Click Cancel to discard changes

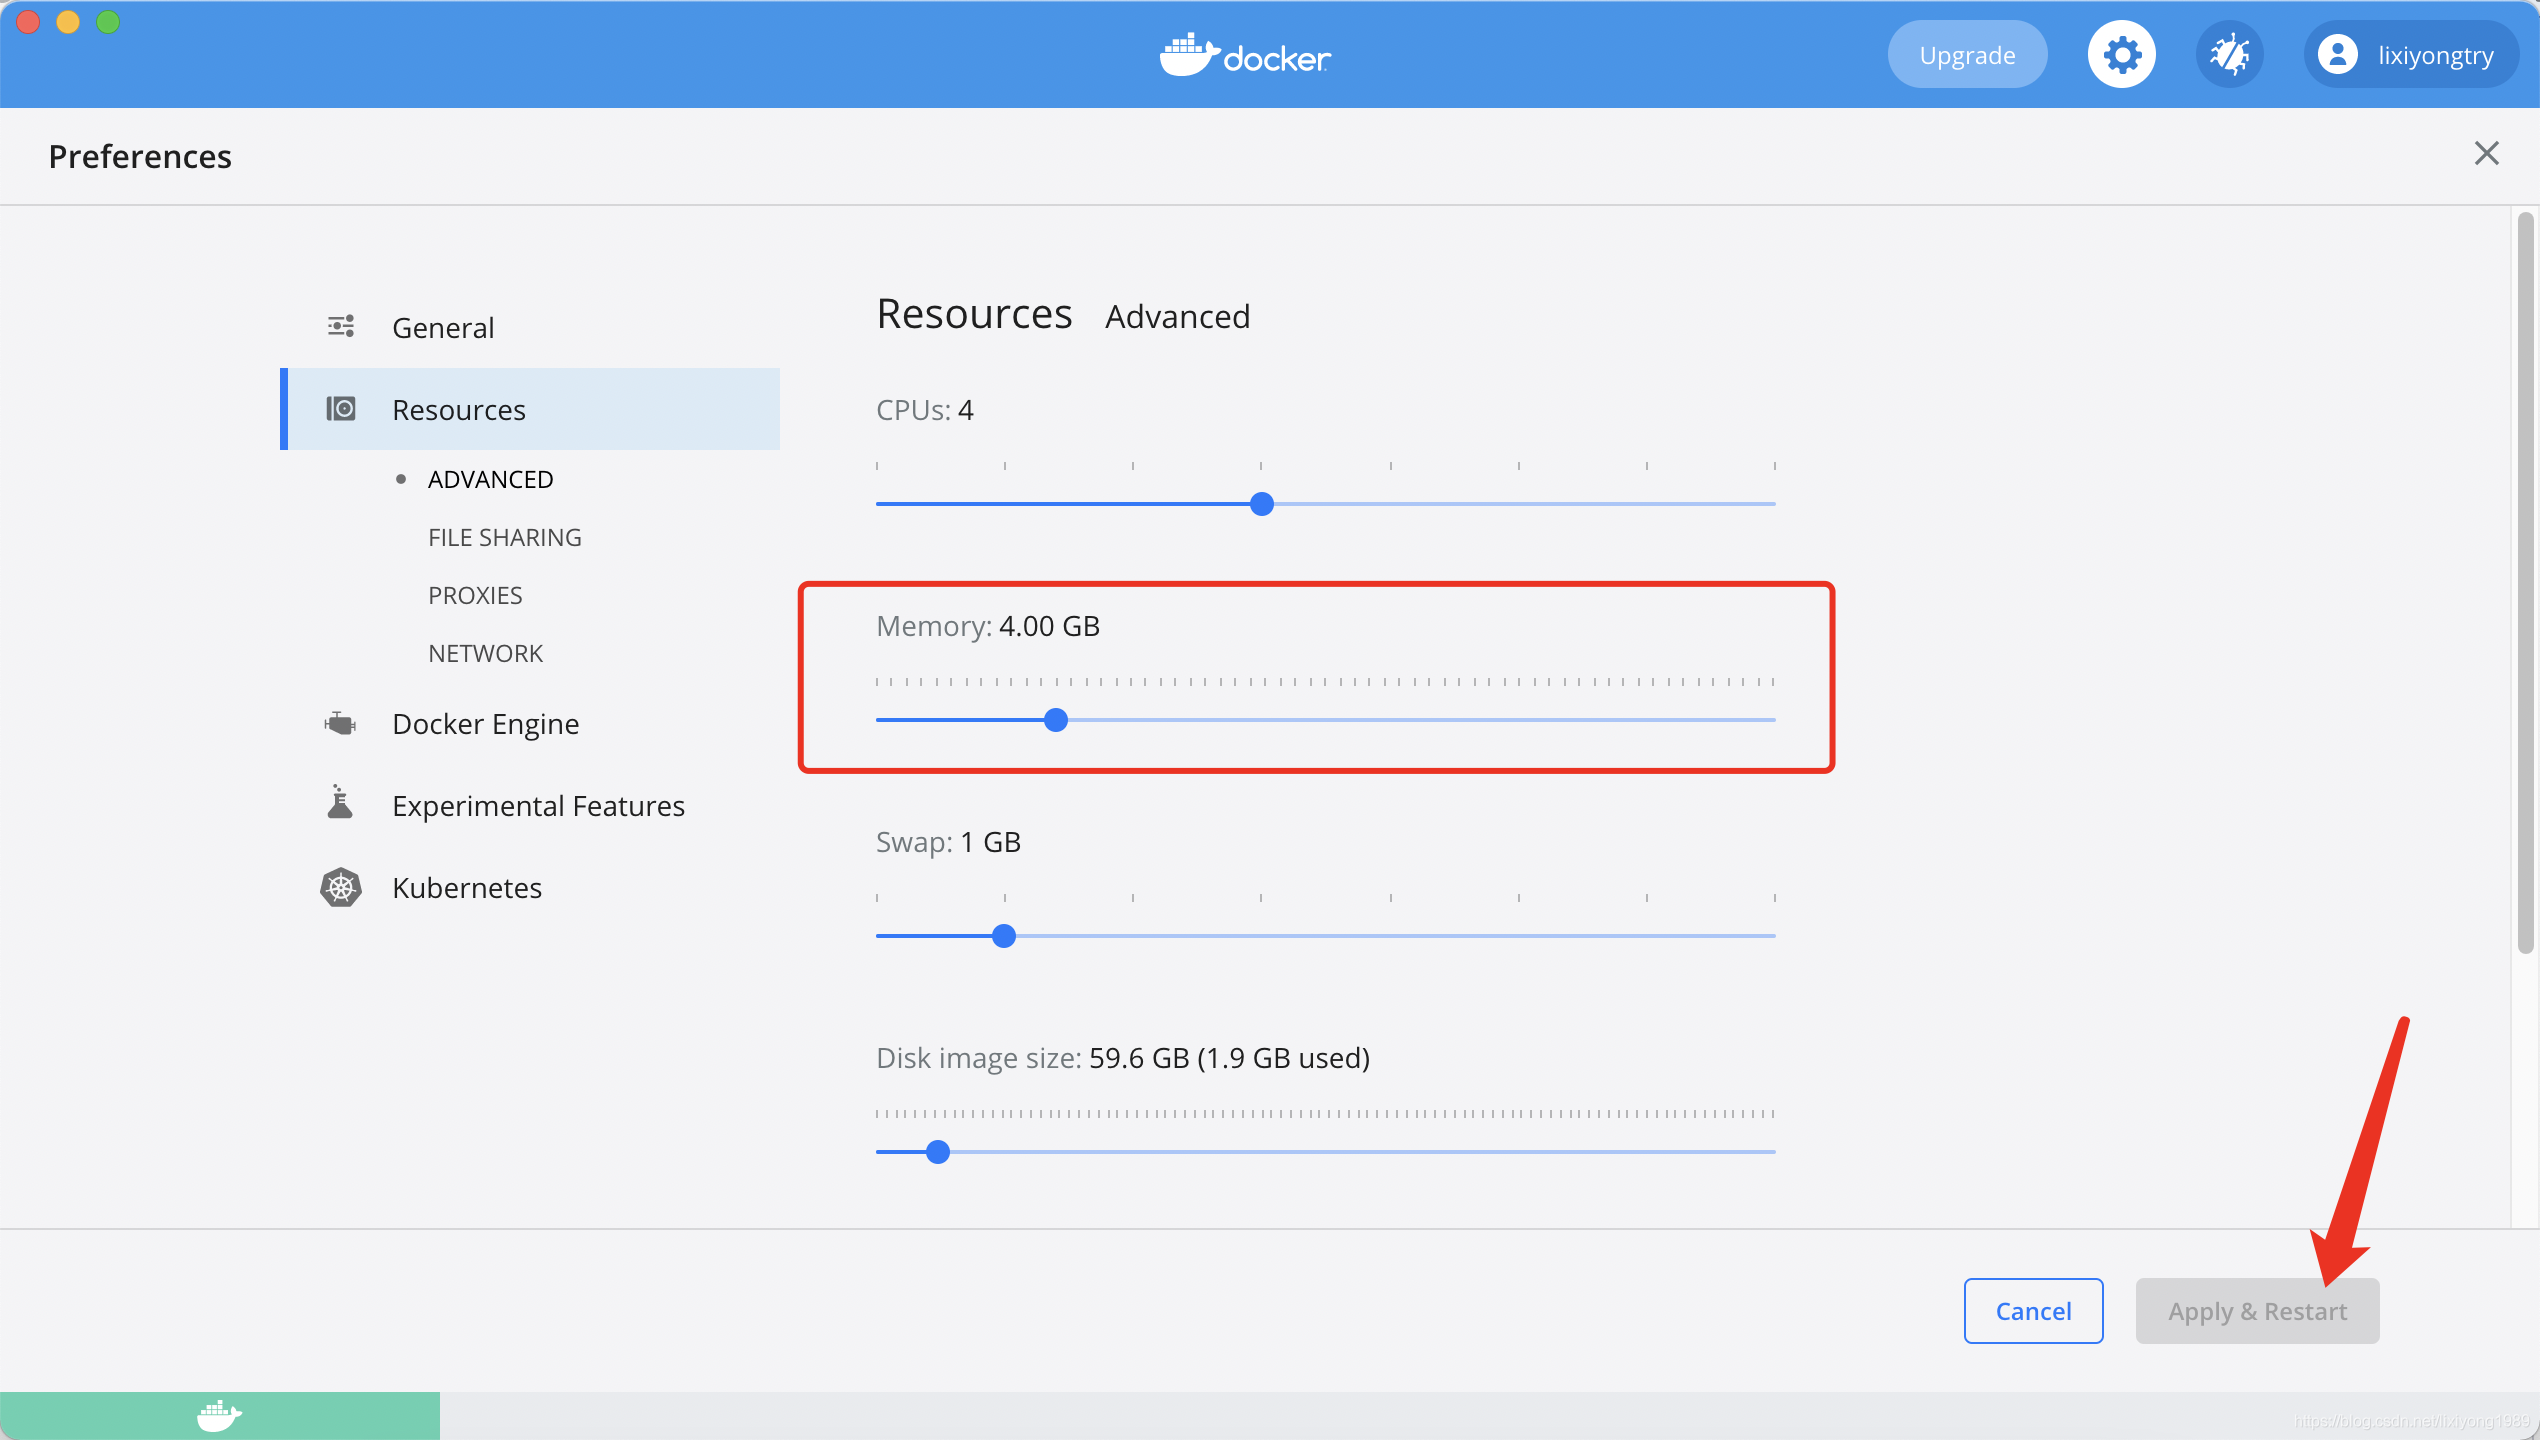pos(2031,1311)
